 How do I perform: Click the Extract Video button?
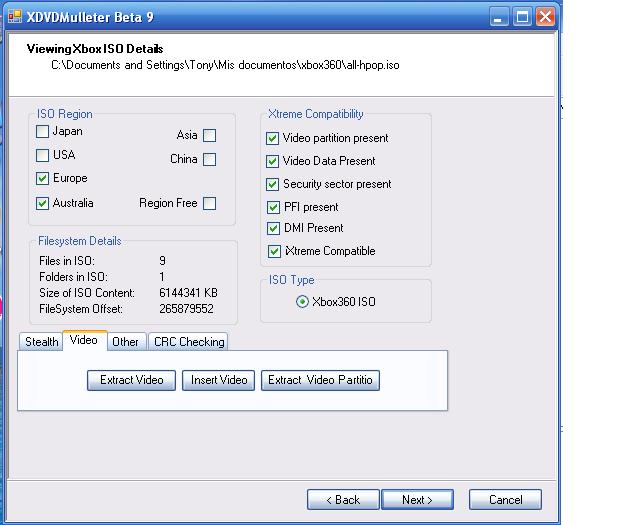click(131, 380)
